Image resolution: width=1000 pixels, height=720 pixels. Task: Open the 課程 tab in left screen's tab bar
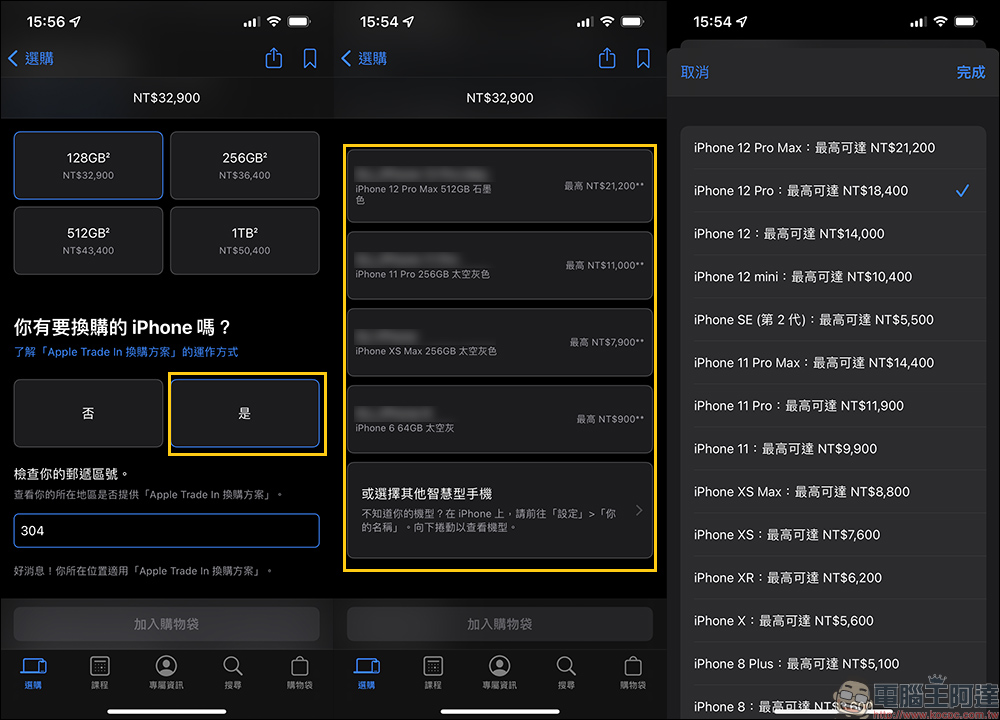click(x=99, y=673)
